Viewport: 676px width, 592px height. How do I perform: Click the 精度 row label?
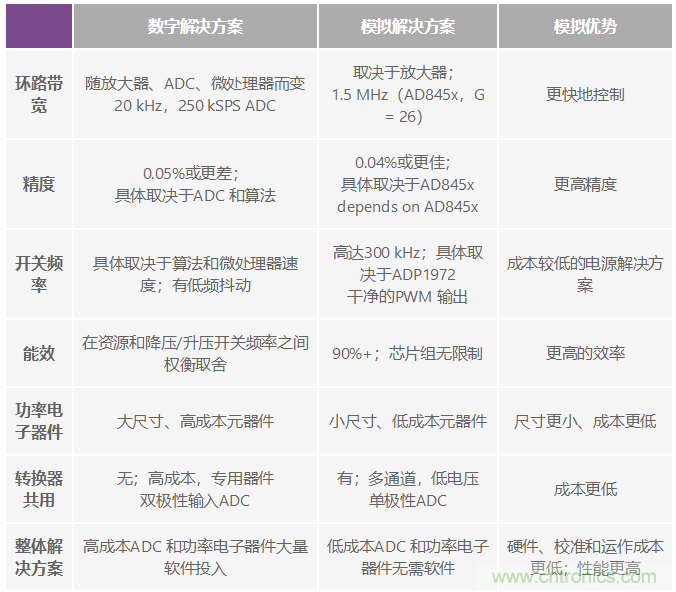tap(38, 184)
